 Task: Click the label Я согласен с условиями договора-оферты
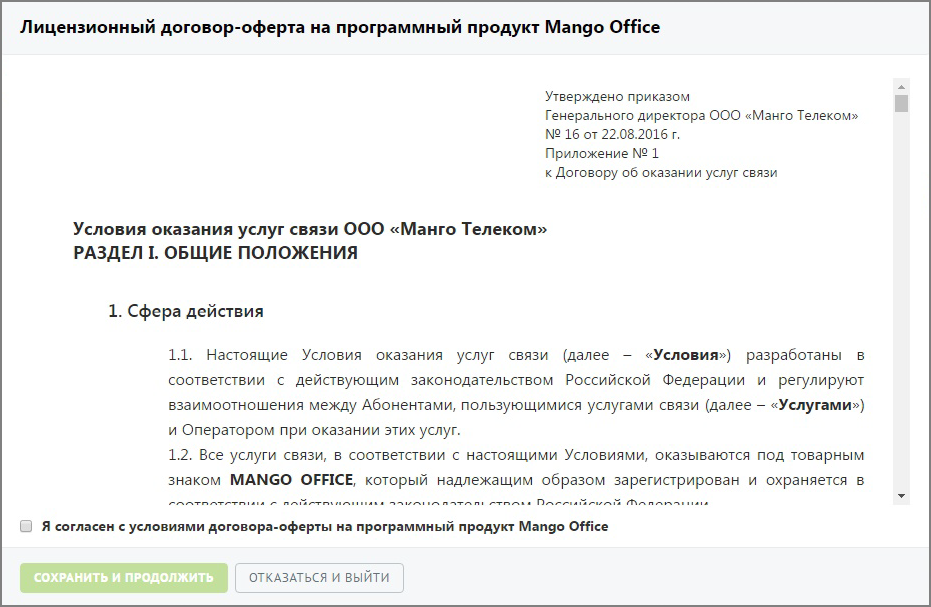[x=325, y=526]
